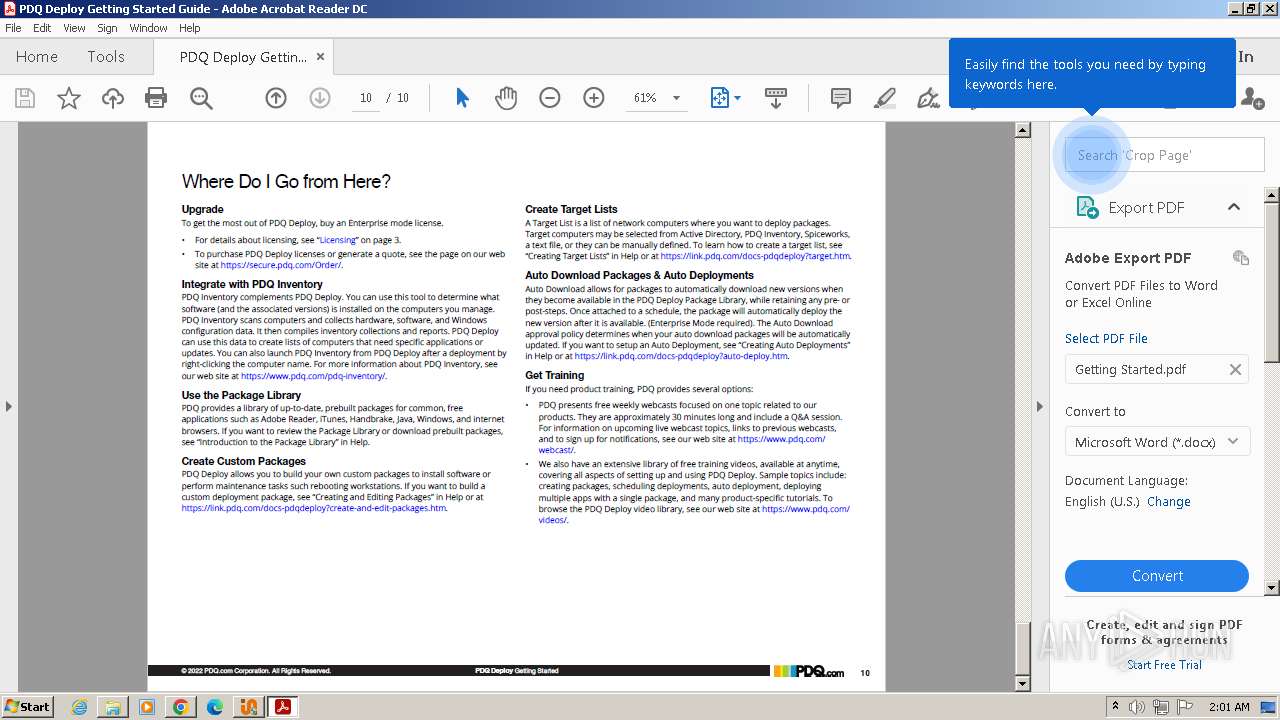The height and width of the screenshot is (720, 1280).
Task: Open the View menu
Action: tap(74, 28)
